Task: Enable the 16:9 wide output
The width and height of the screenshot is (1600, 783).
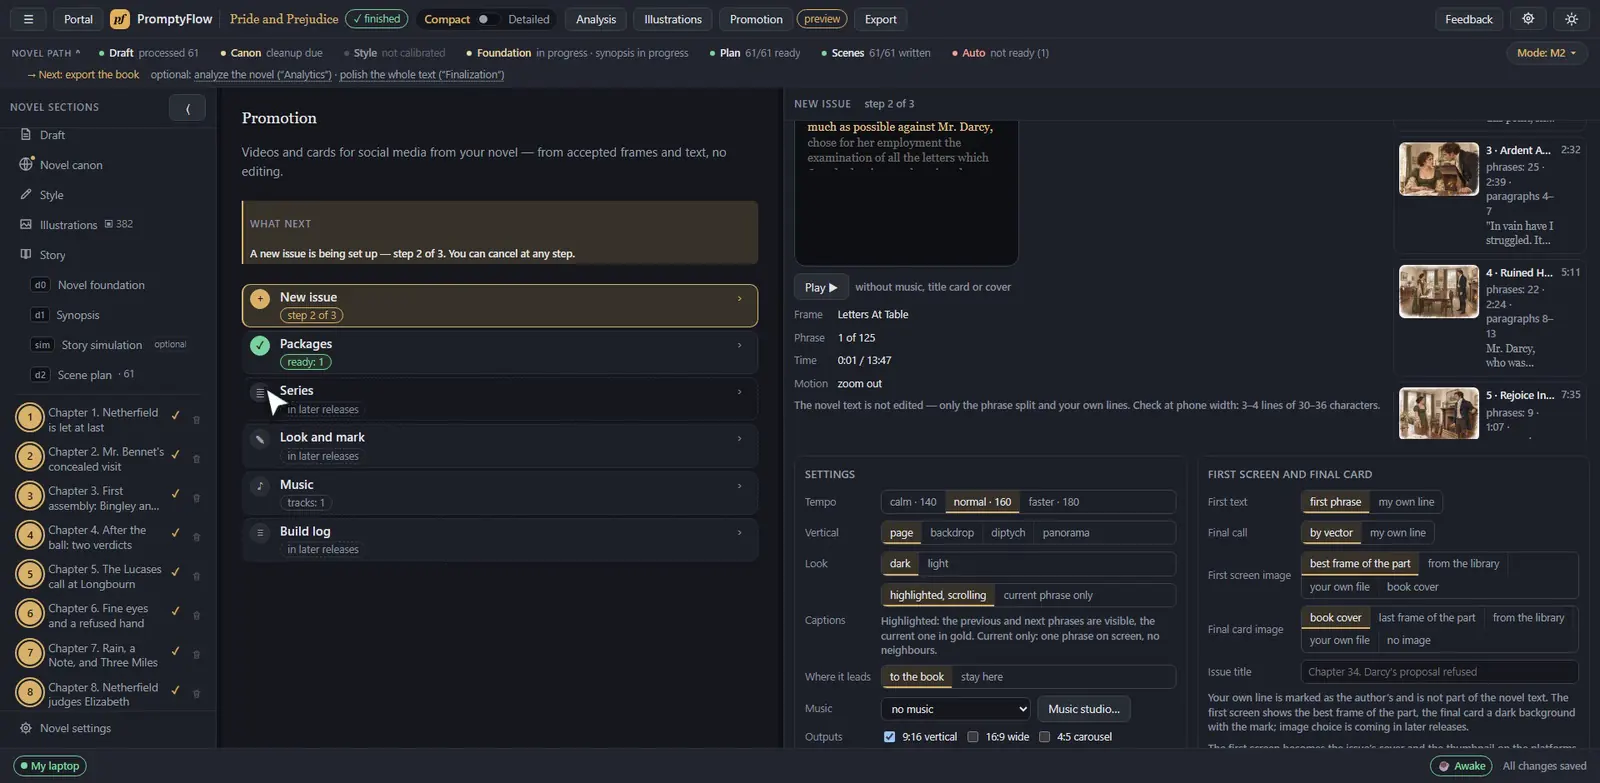Action: [972, 737]
